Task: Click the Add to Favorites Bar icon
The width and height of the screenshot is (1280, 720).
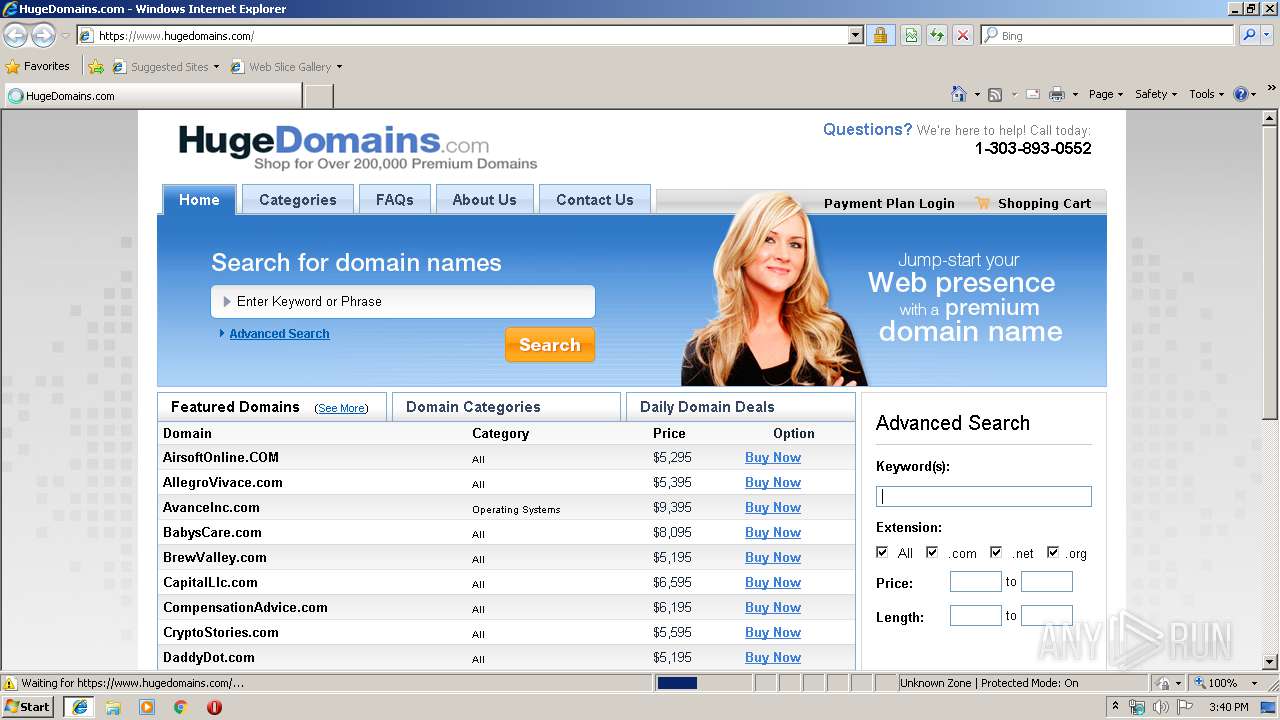Action: [96, 67]
